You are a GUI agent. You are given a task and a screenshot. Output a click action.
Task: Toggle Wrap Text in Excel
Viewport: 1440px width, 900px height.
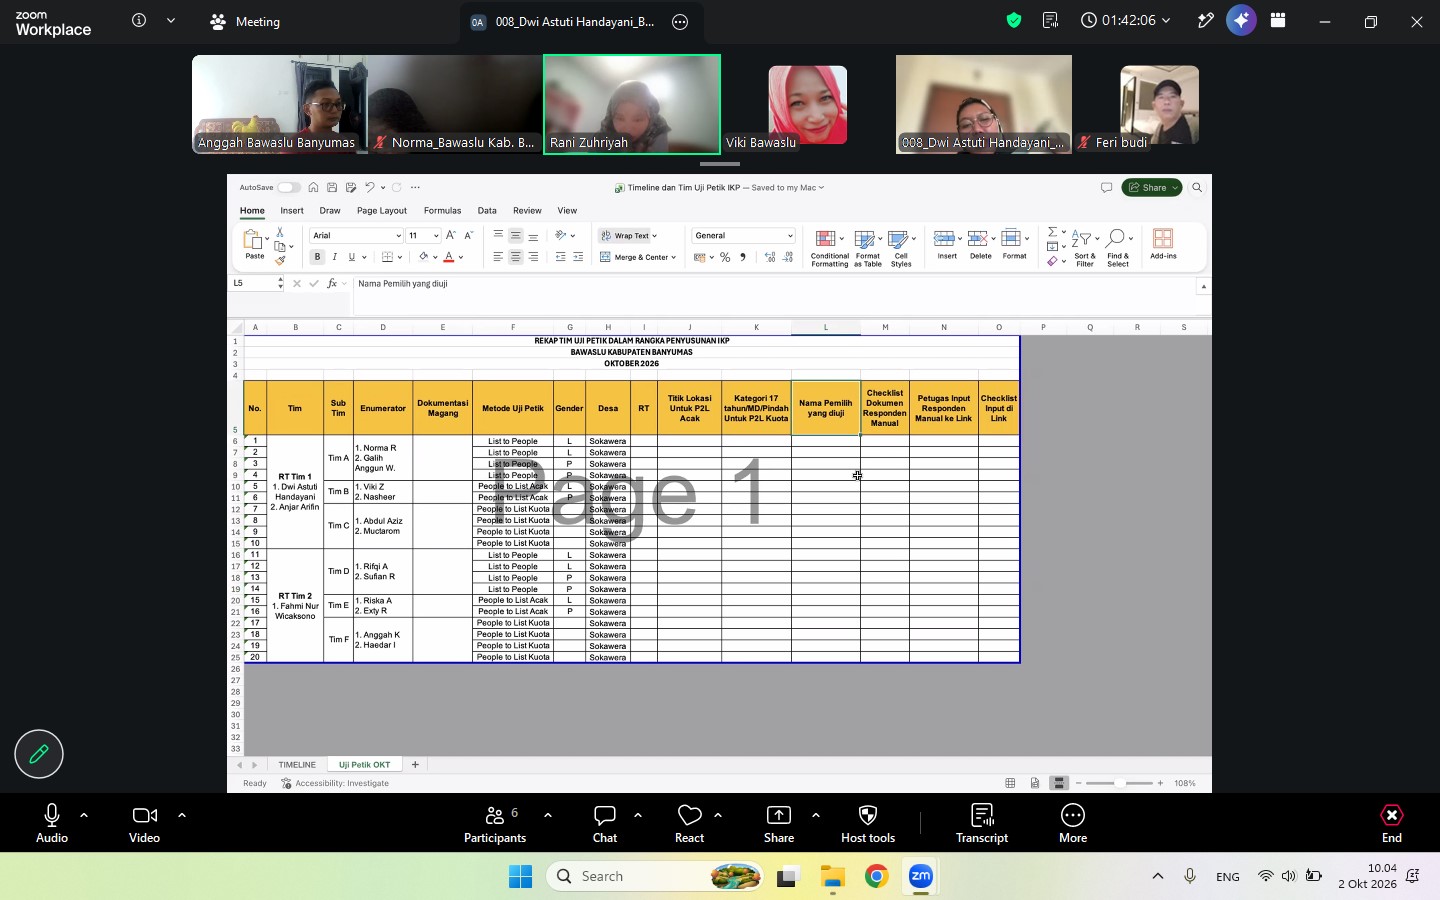tap(627, 236)
